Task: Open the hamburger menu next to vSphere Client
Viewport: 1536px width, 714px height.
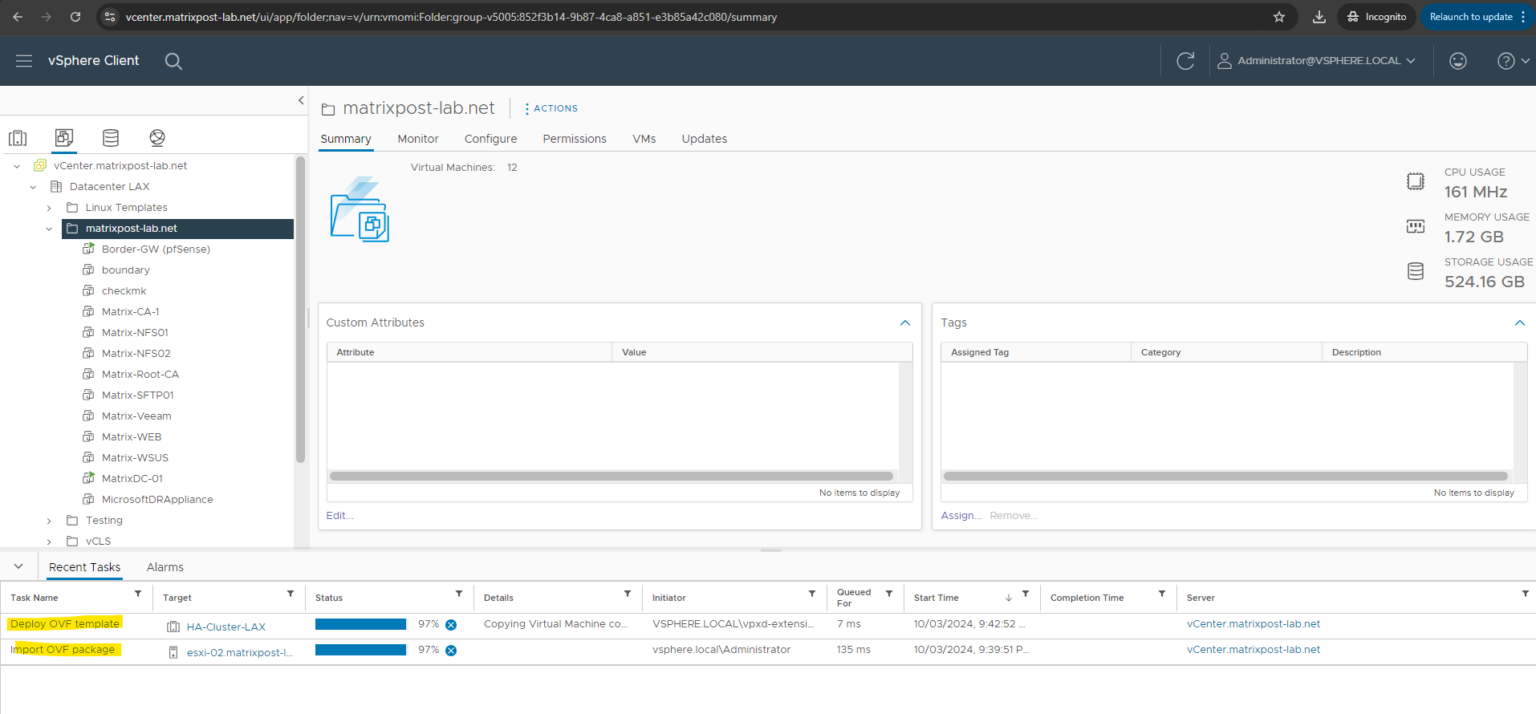Action: point(24,60)
